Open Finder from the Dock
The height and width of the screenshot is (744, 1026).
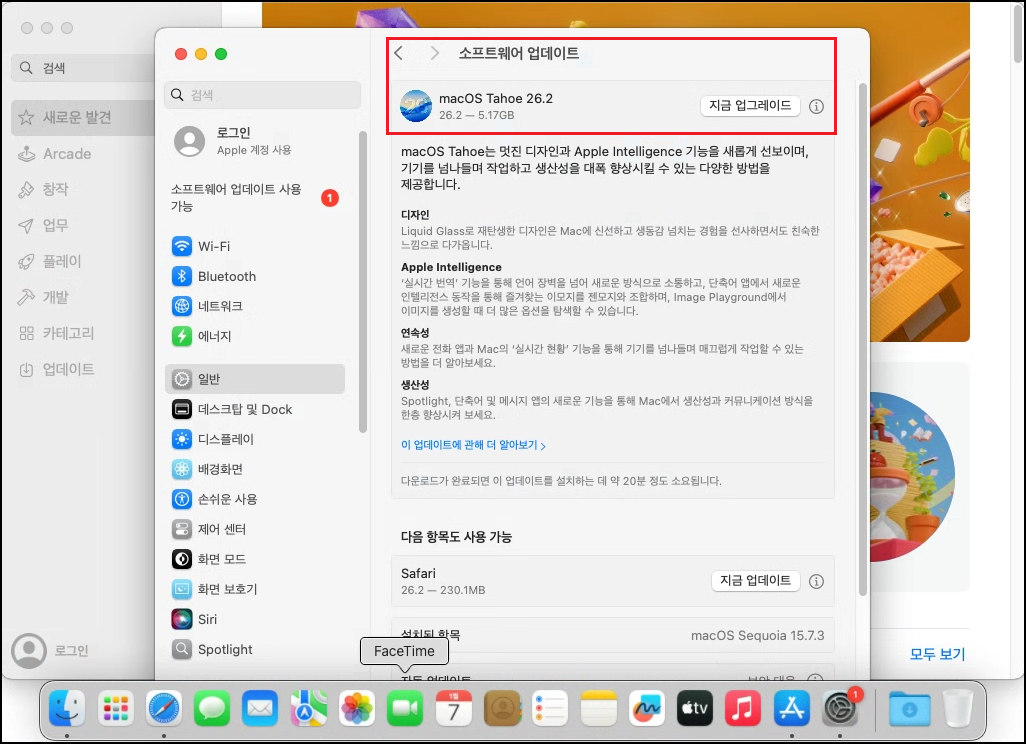[x=67, y=708]
